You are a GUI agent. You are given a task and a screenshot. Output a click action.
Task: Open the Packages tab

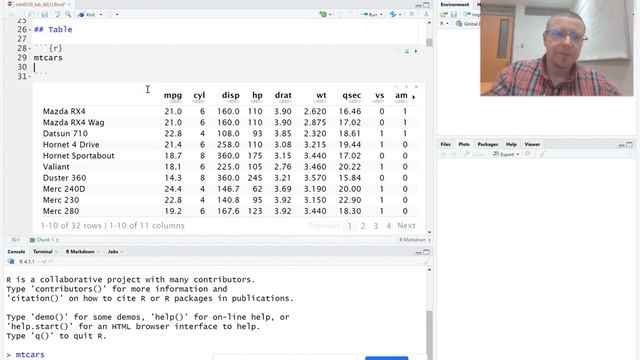[488, 144]
